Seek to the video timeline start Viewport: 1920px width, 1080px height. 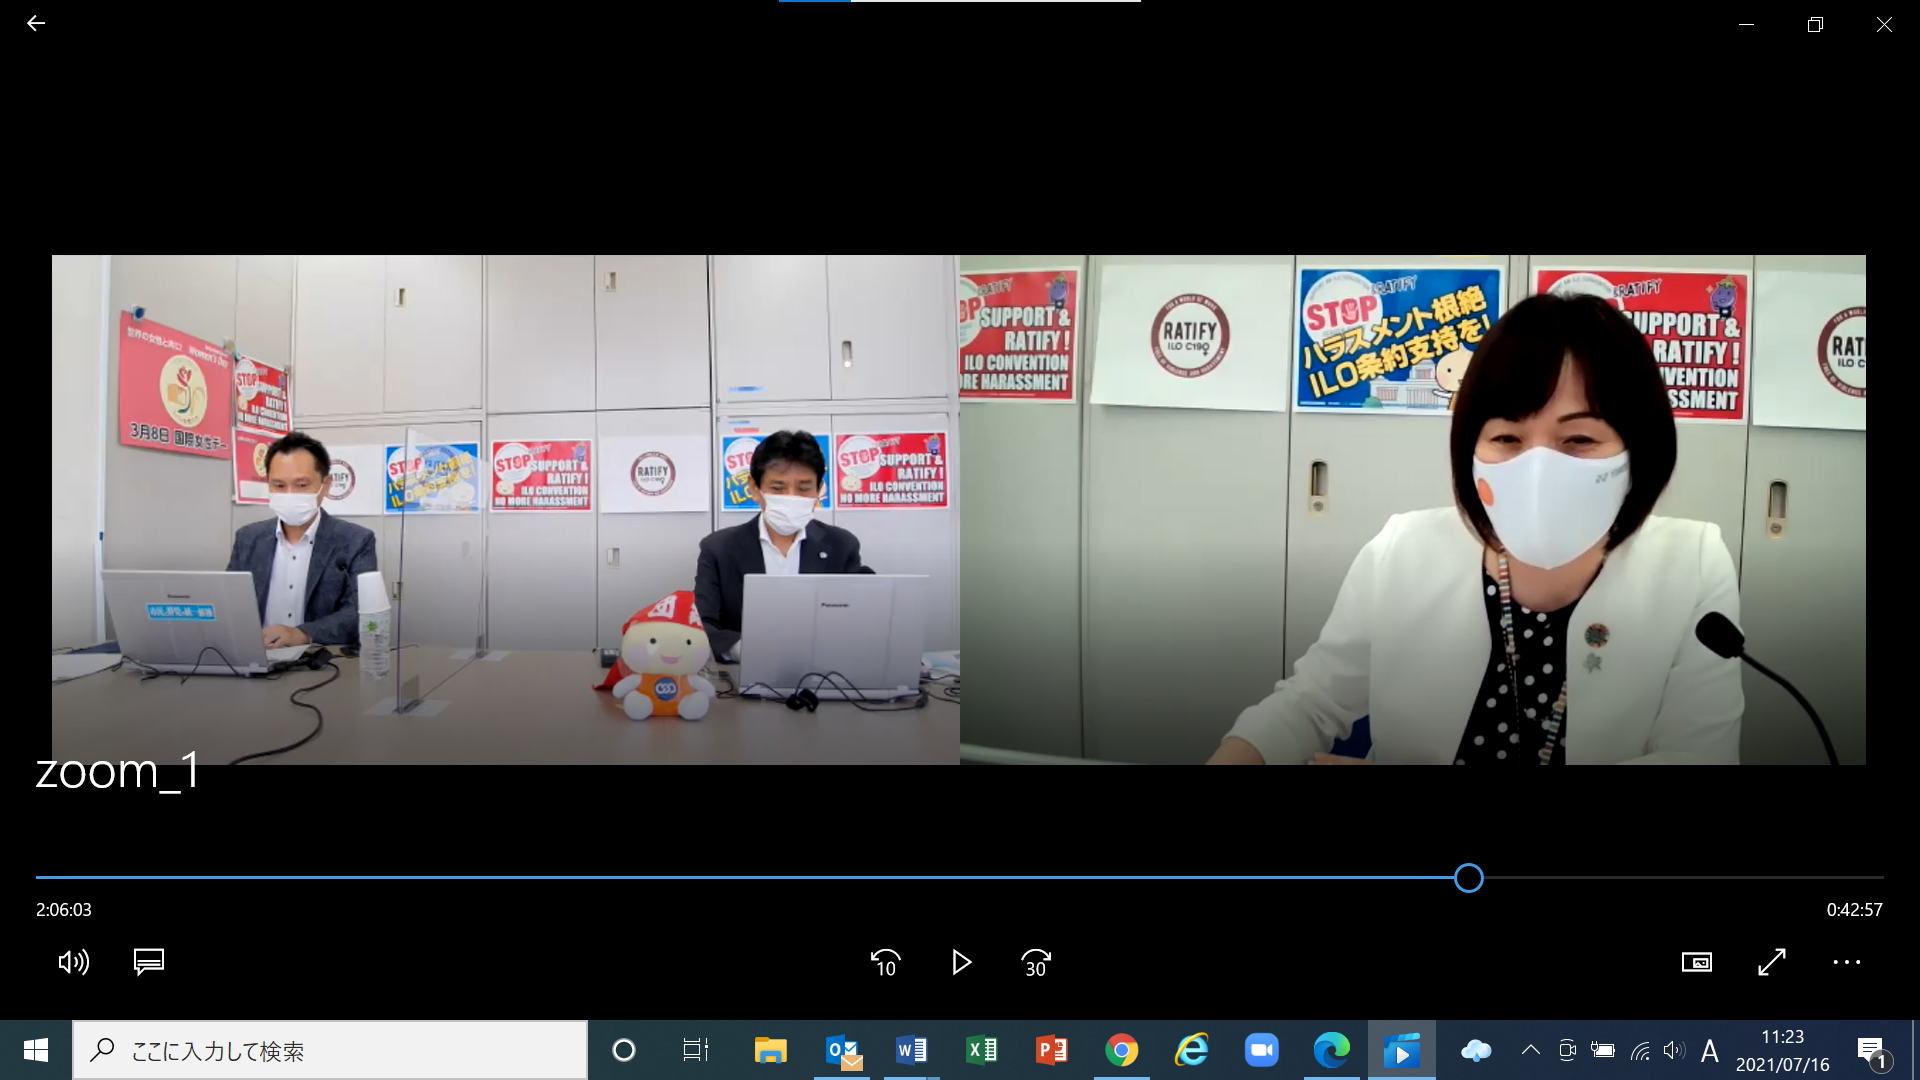(x=37, y=878)
